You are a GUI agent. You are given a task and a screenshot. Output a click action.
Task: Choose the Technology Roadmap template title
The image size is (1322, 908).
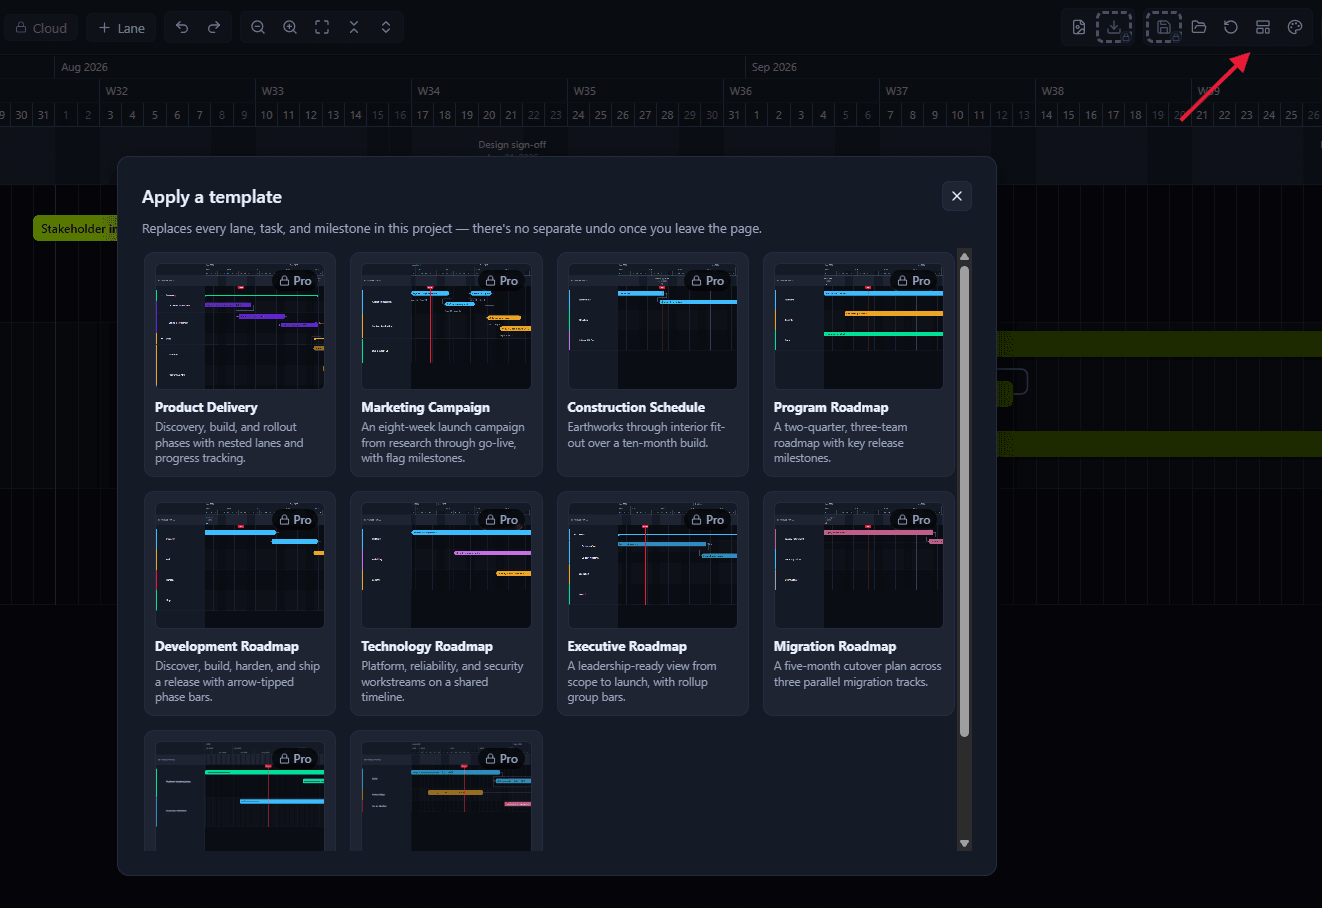[427, 647]
